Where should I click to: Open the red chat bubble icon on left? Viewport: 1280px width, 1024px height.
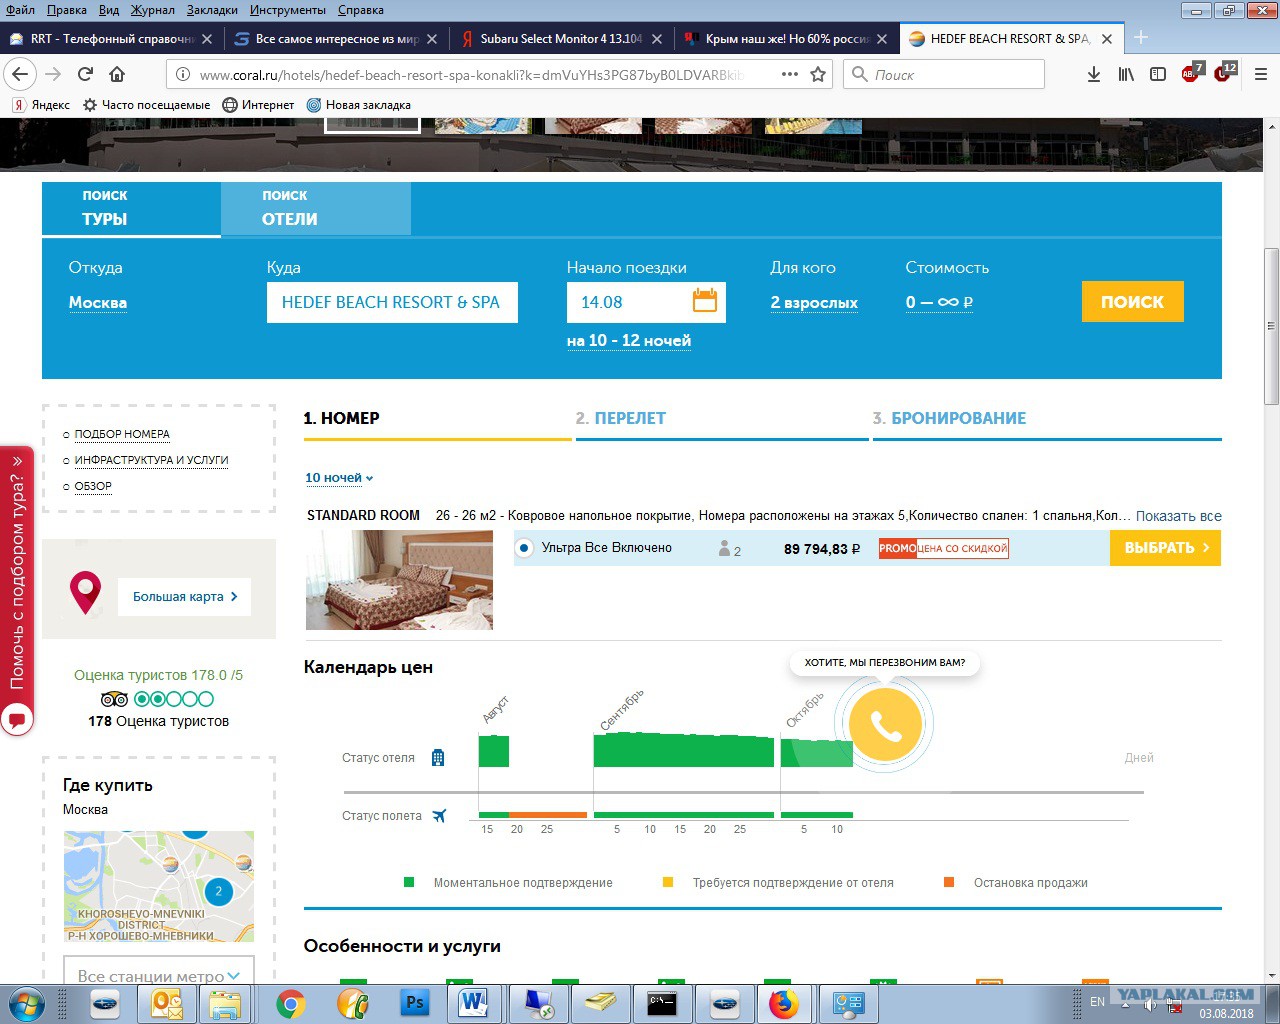[x=17, y=719]
